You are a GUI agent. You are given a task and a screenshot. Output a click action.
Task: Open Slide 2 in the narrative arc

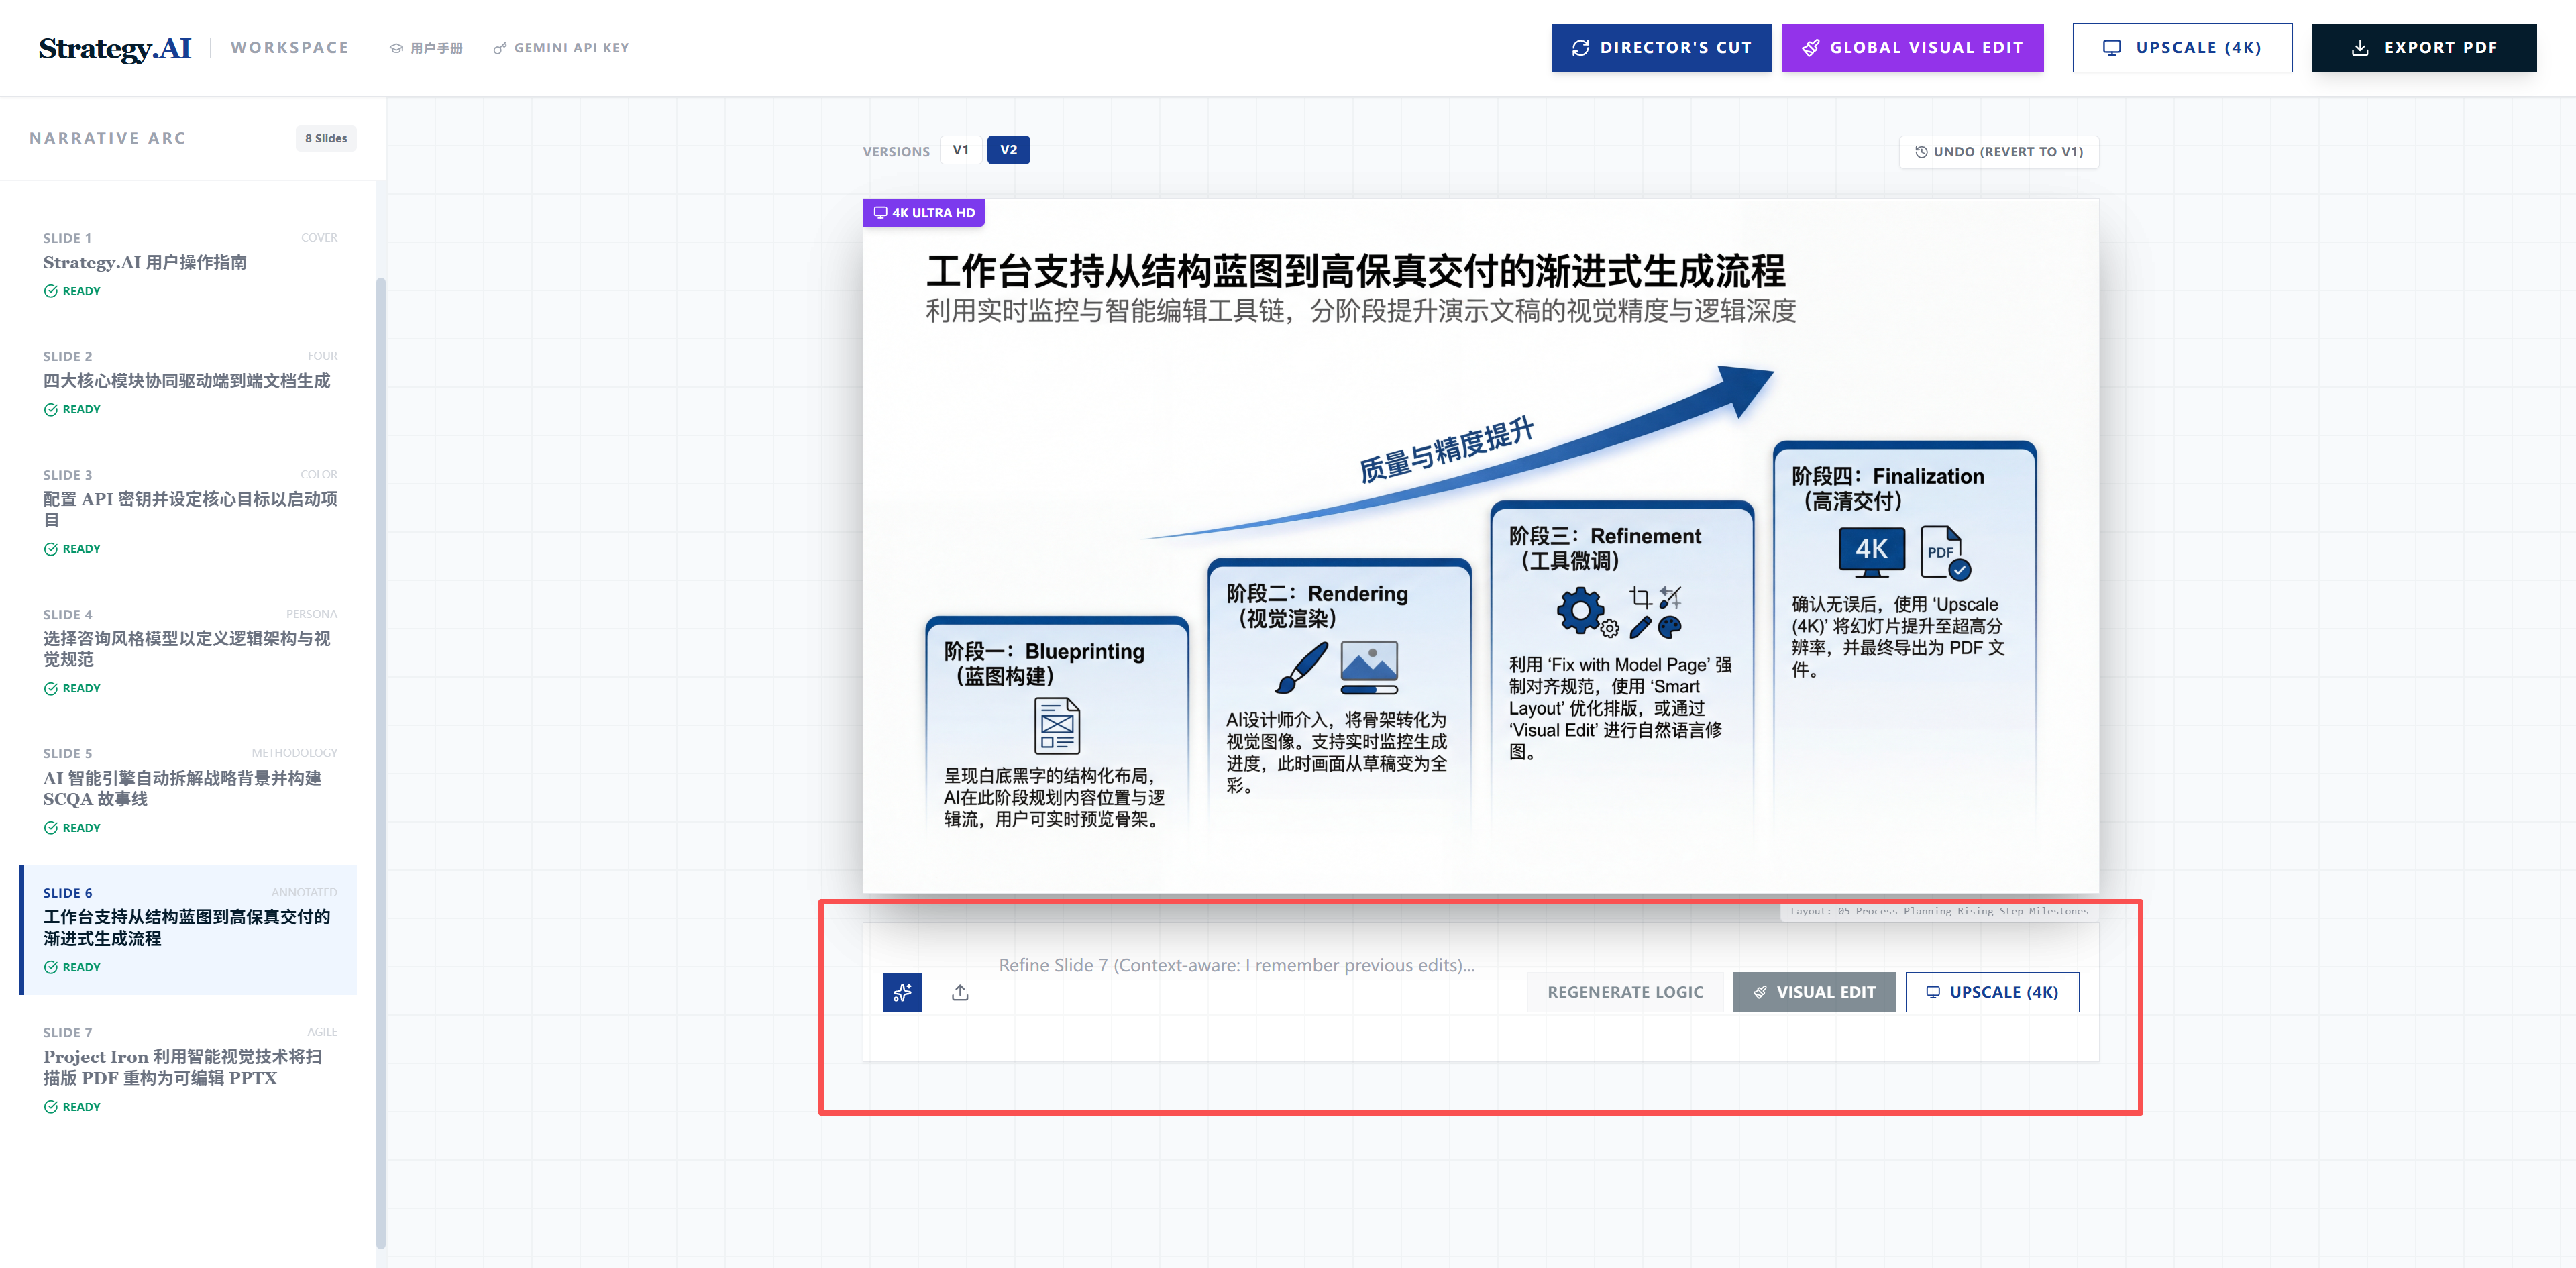pos(188,381)
